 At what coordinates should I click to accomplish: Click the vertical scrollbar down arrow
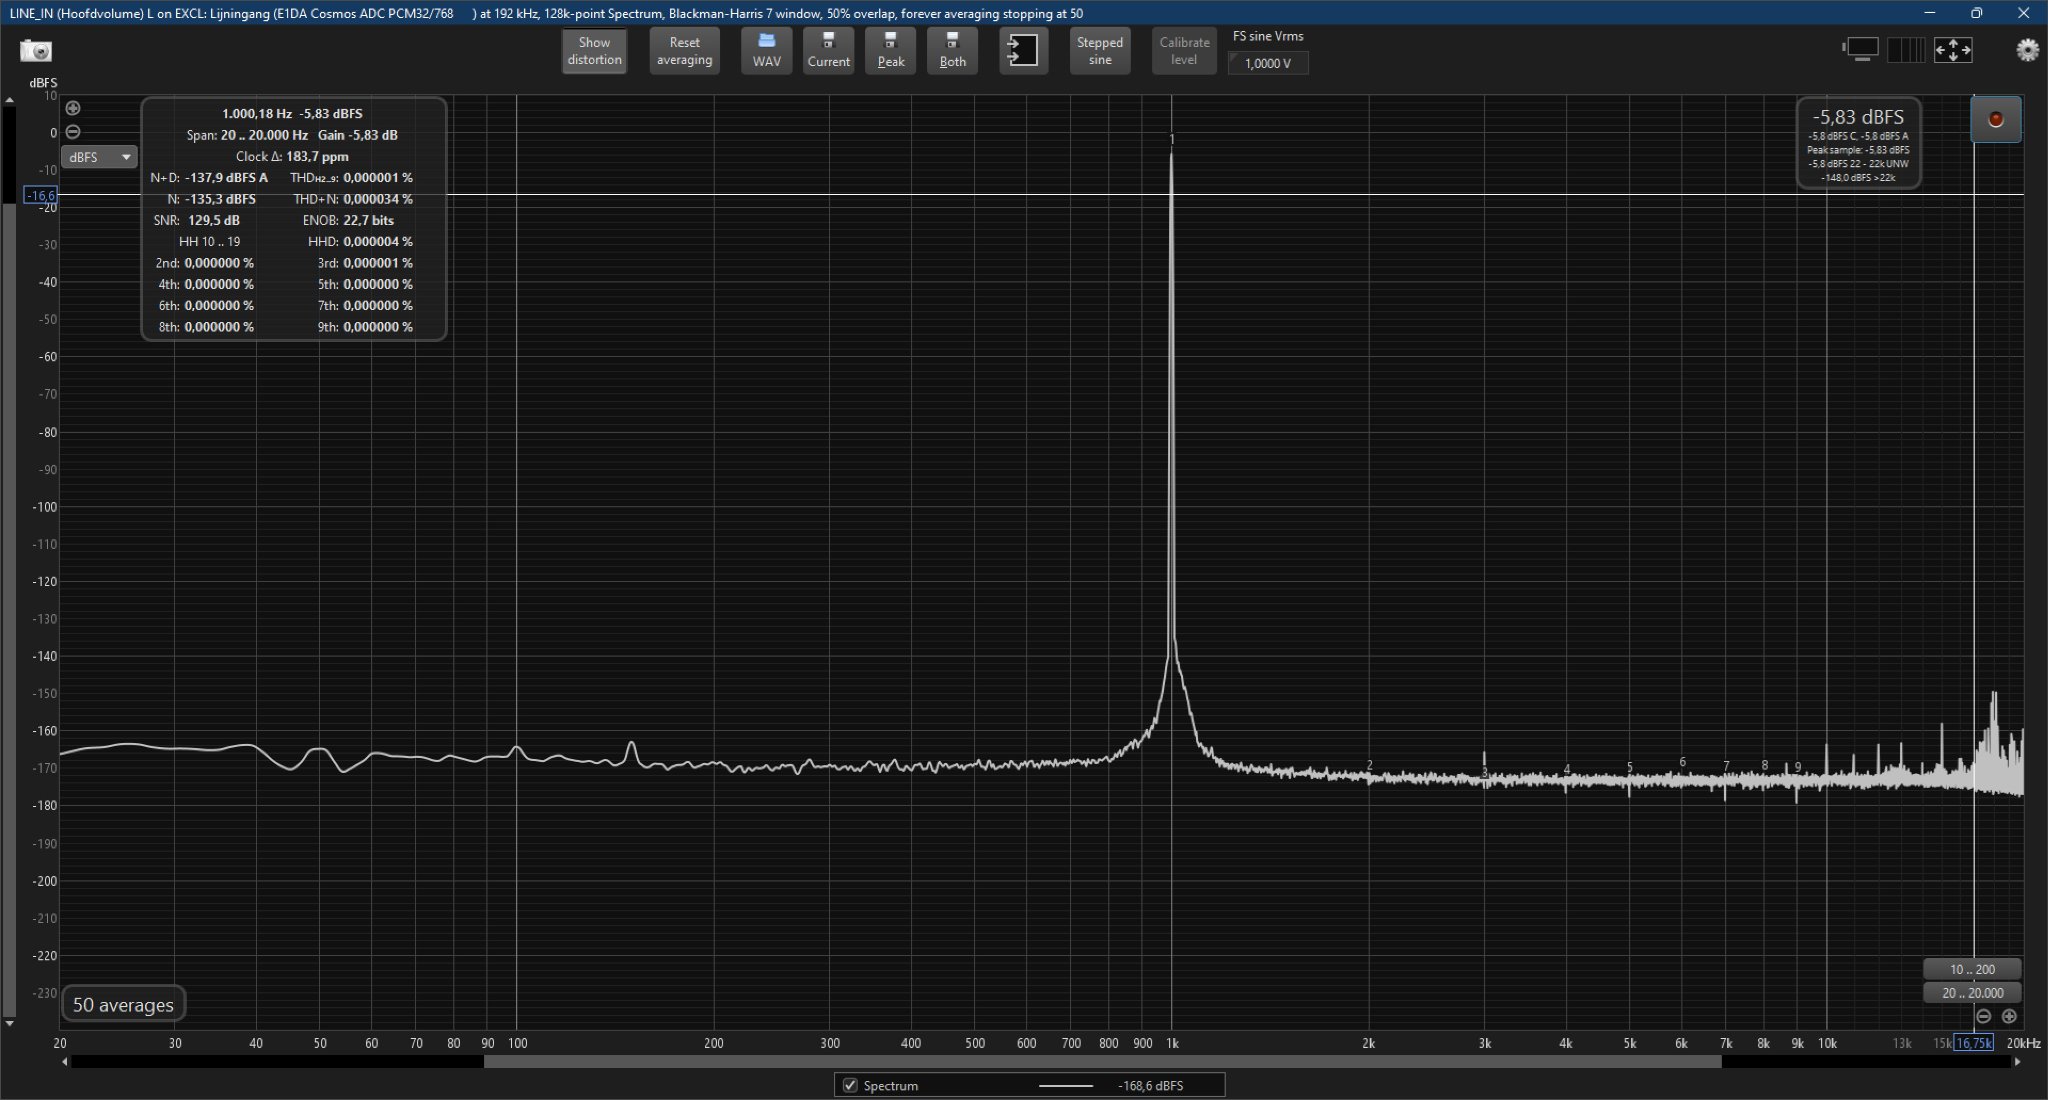pyautogui.click(x=9, y=1023)
